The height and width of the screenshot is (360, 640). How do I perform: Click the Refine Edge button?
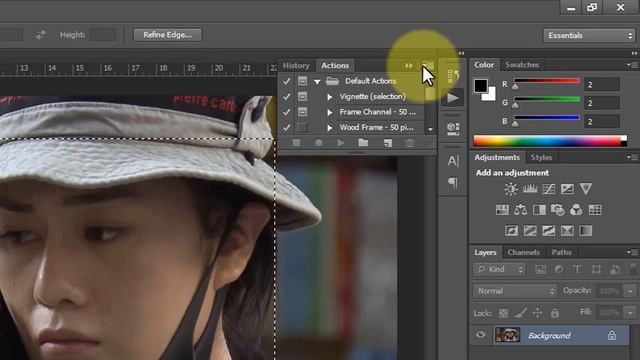tap(167, 35)
